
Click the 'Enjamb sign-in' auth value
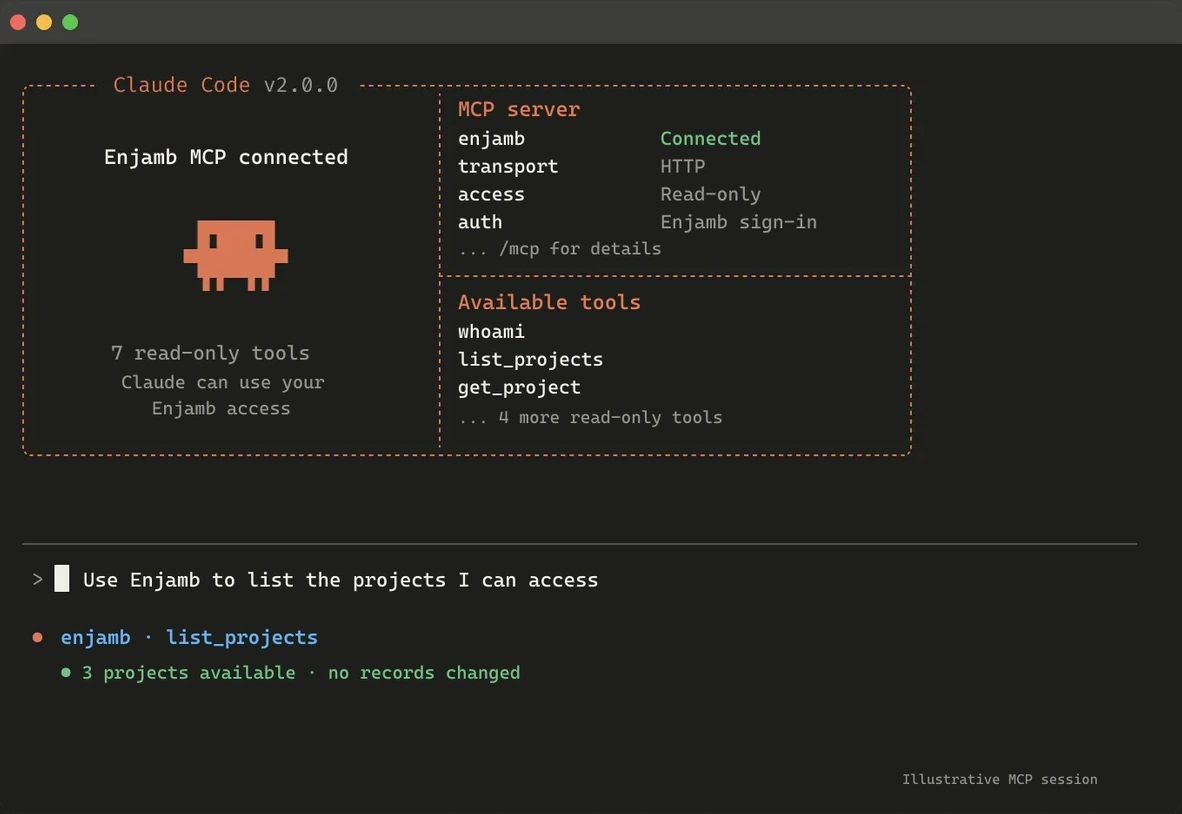(739, 222)
